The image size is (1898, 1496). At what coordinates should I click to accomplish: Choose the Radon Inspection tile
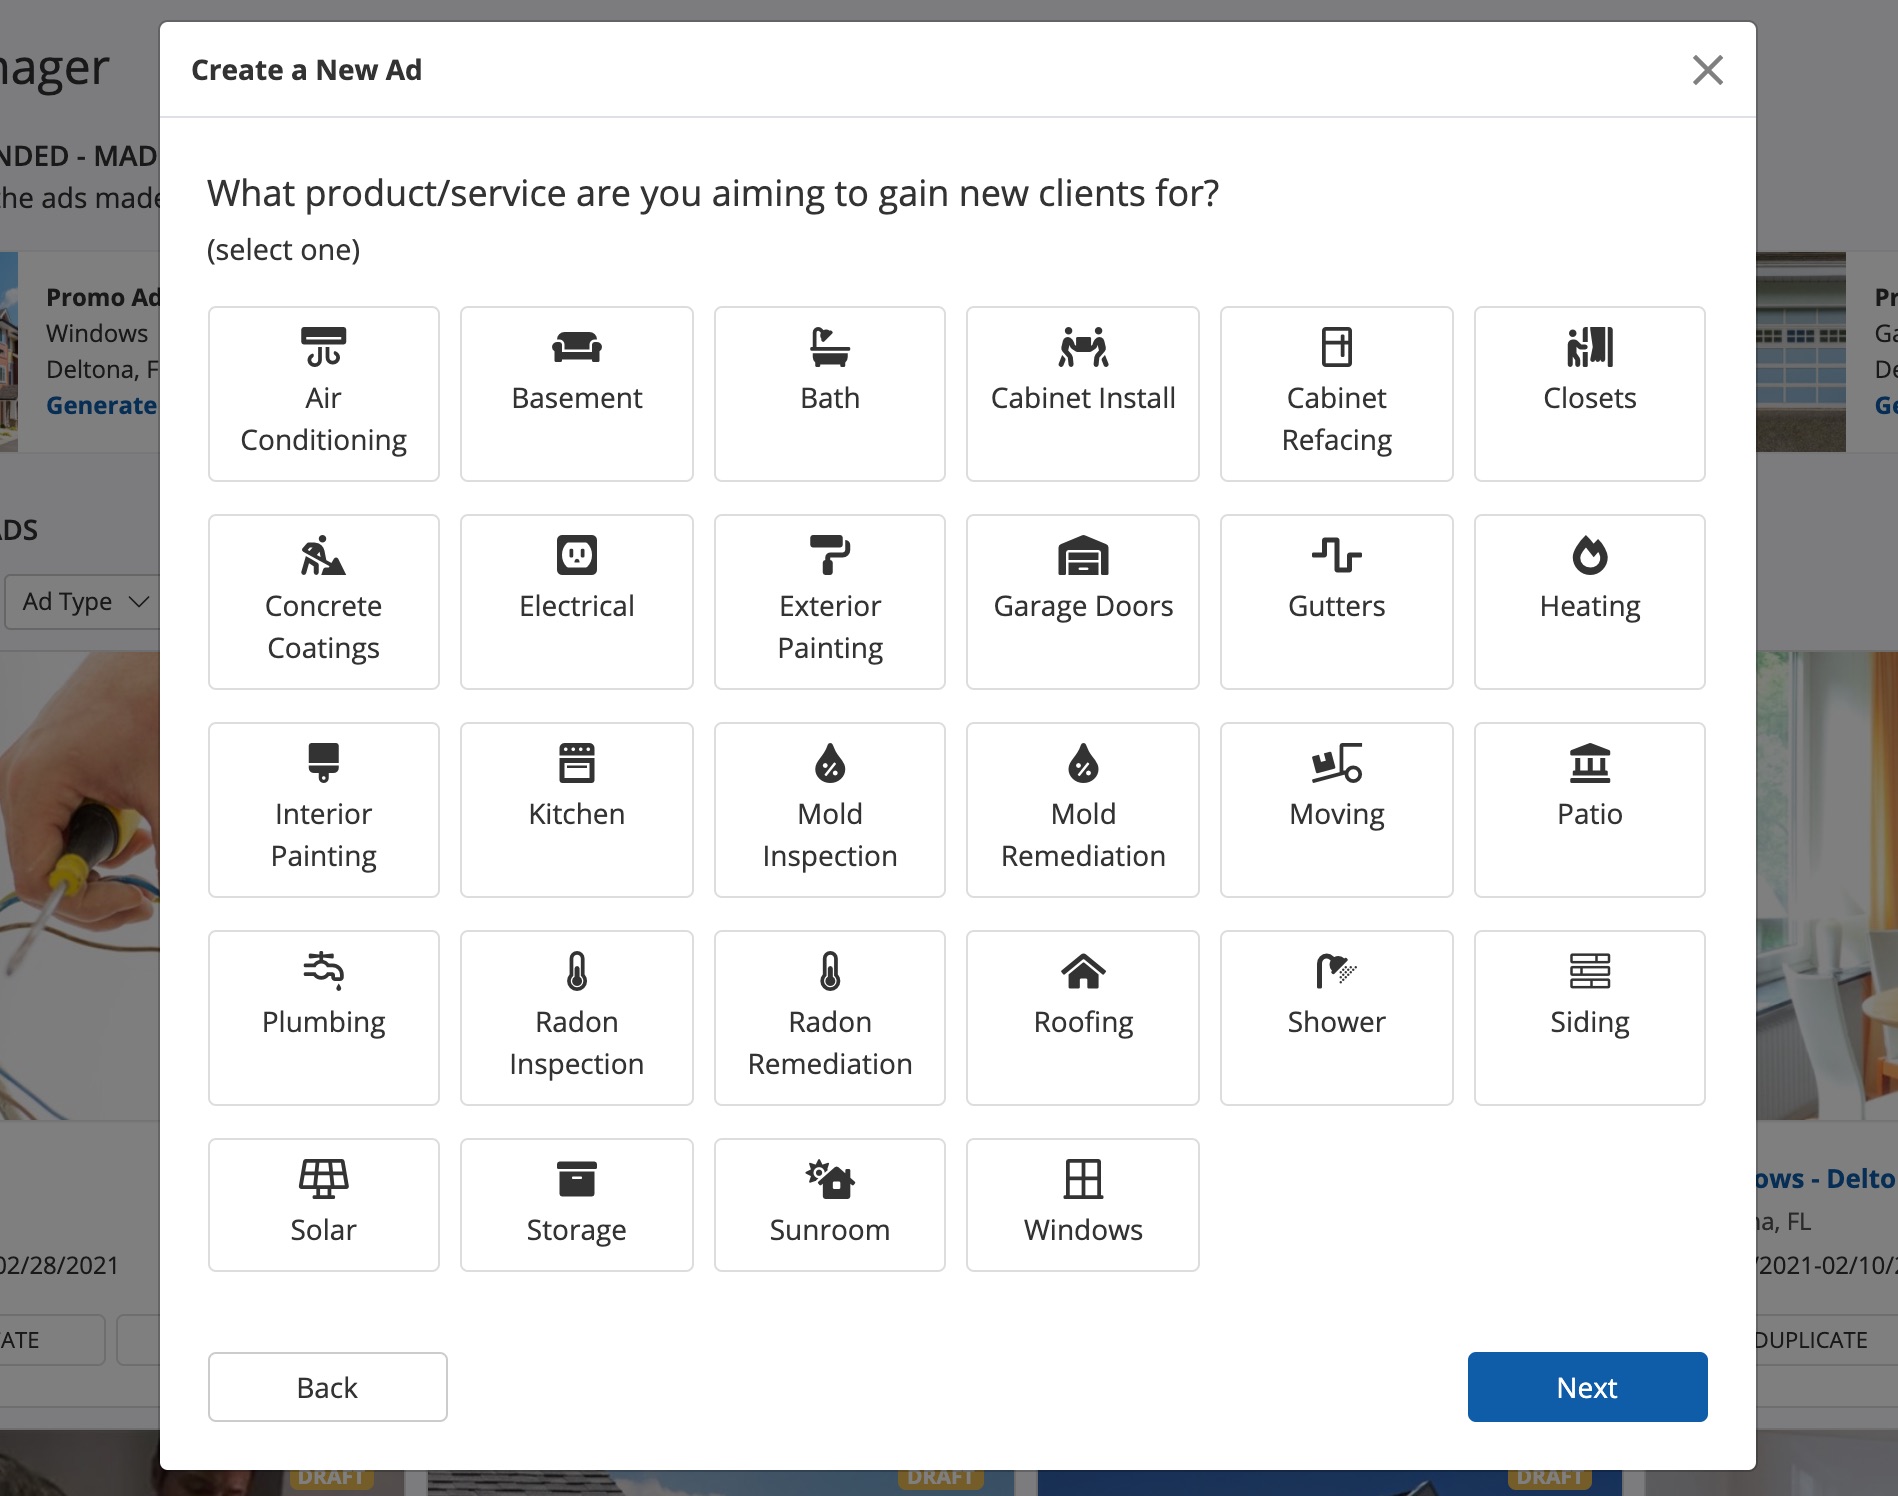tap(576, 1017)
